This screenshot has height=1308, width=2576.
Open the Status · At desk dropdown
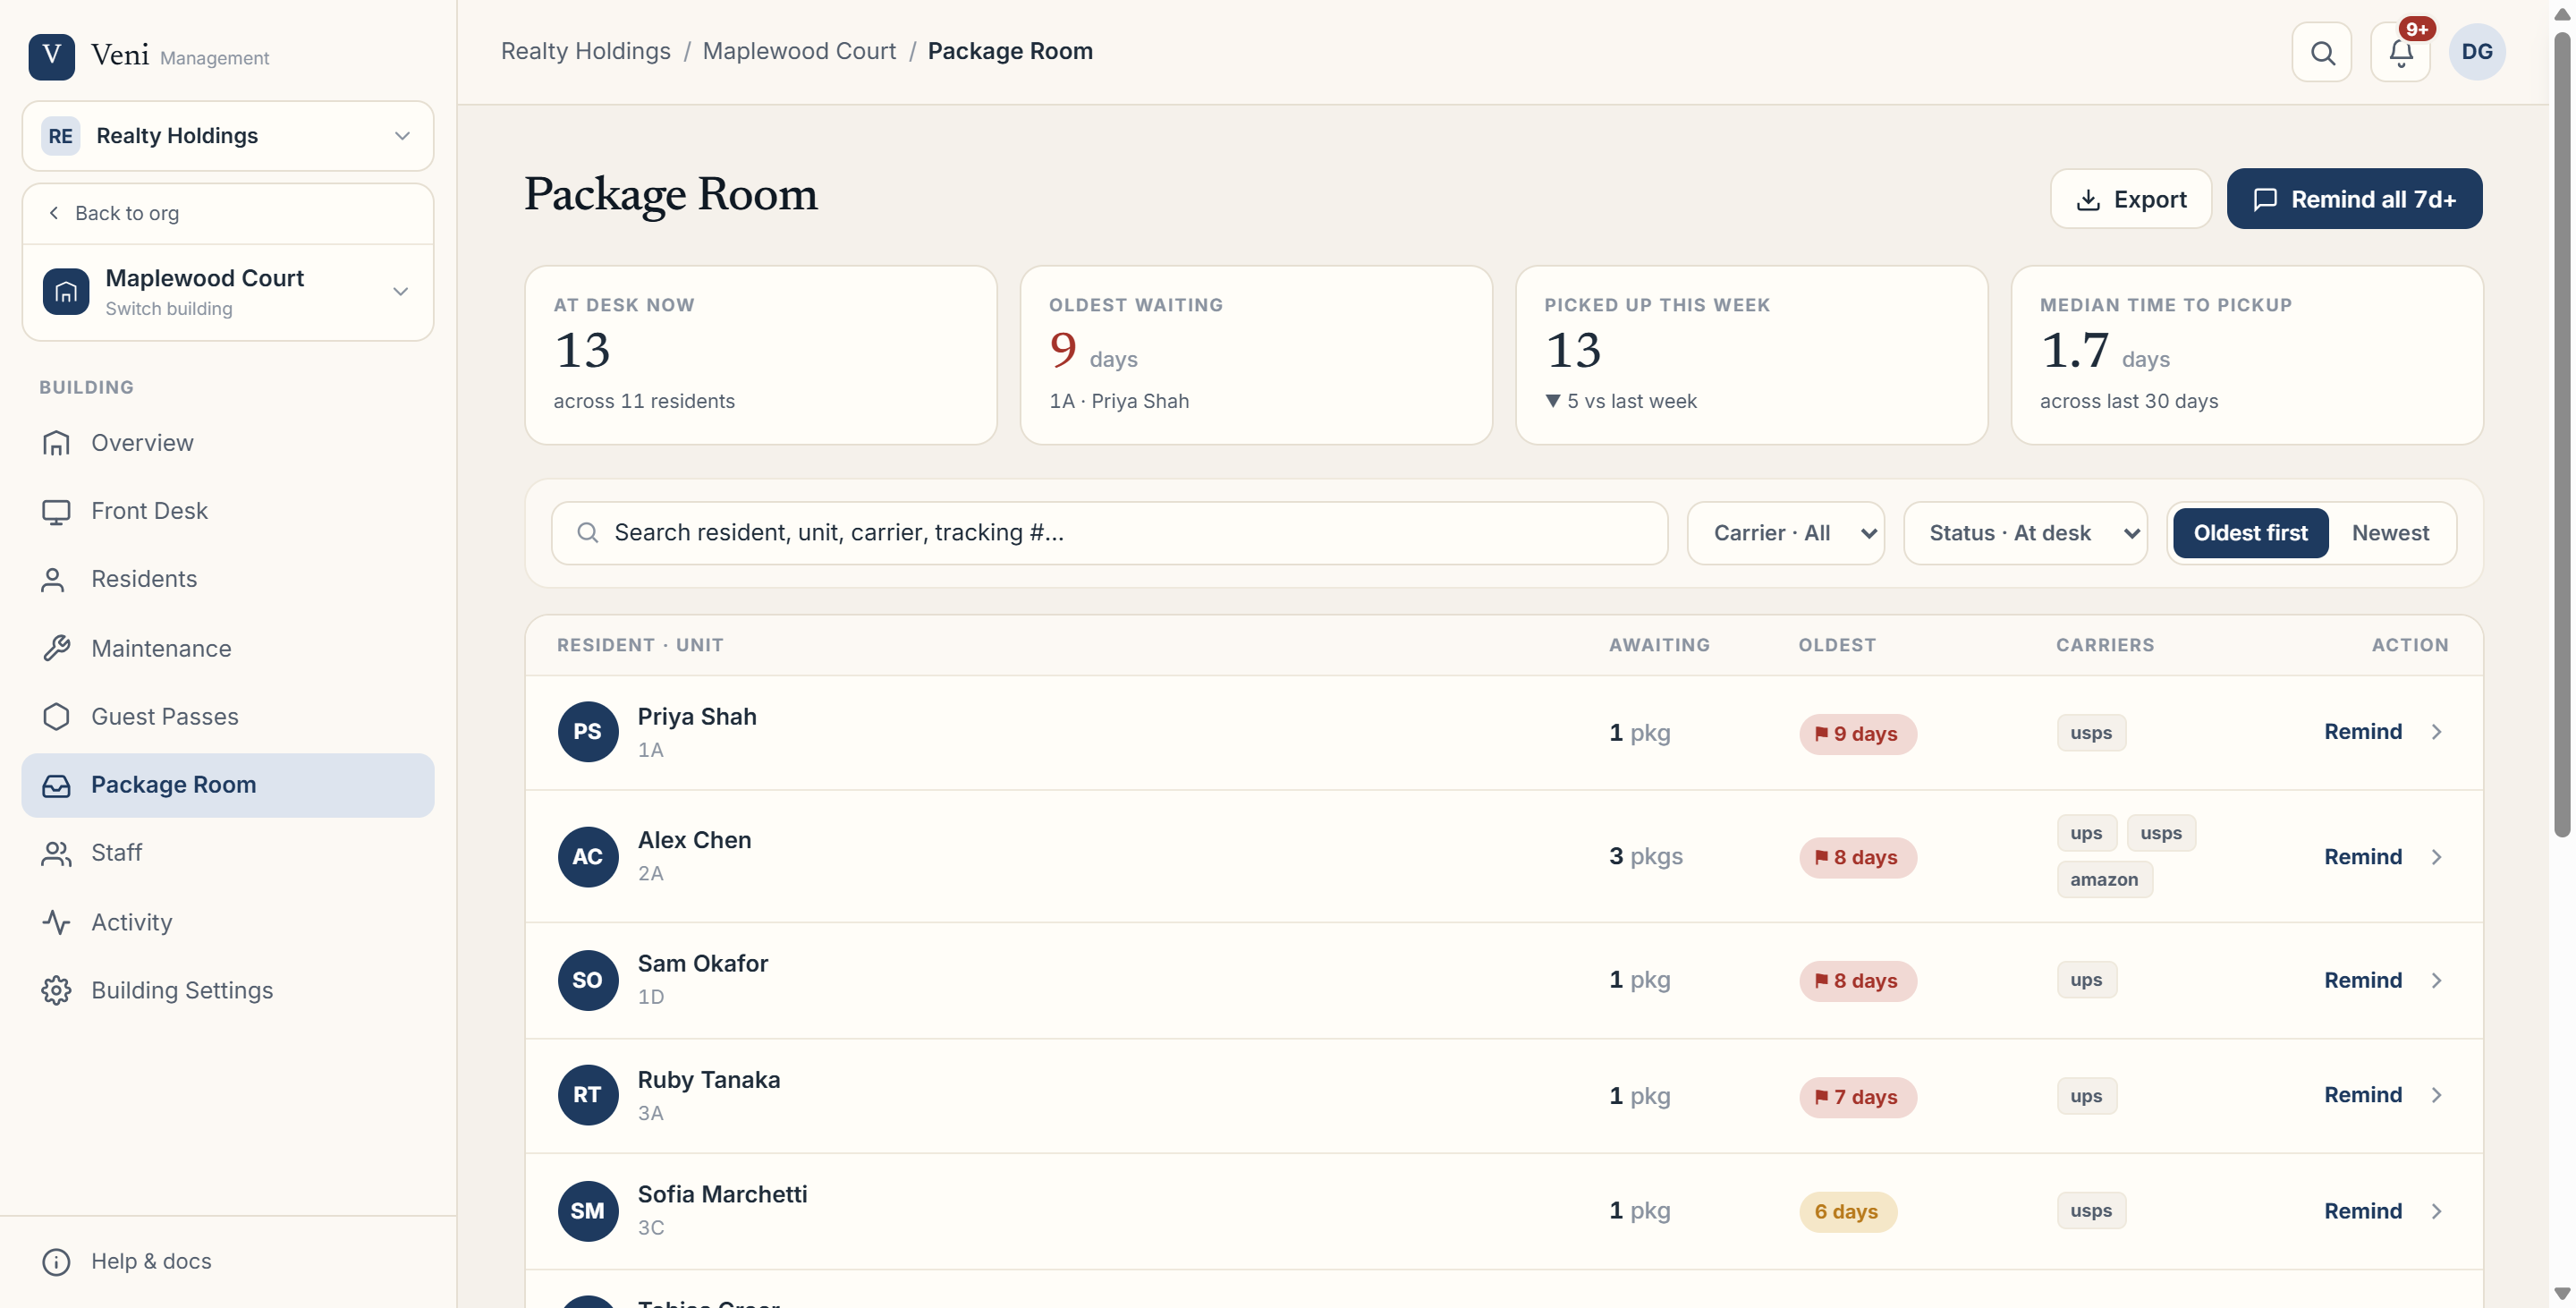click(x=2025, y=533)
